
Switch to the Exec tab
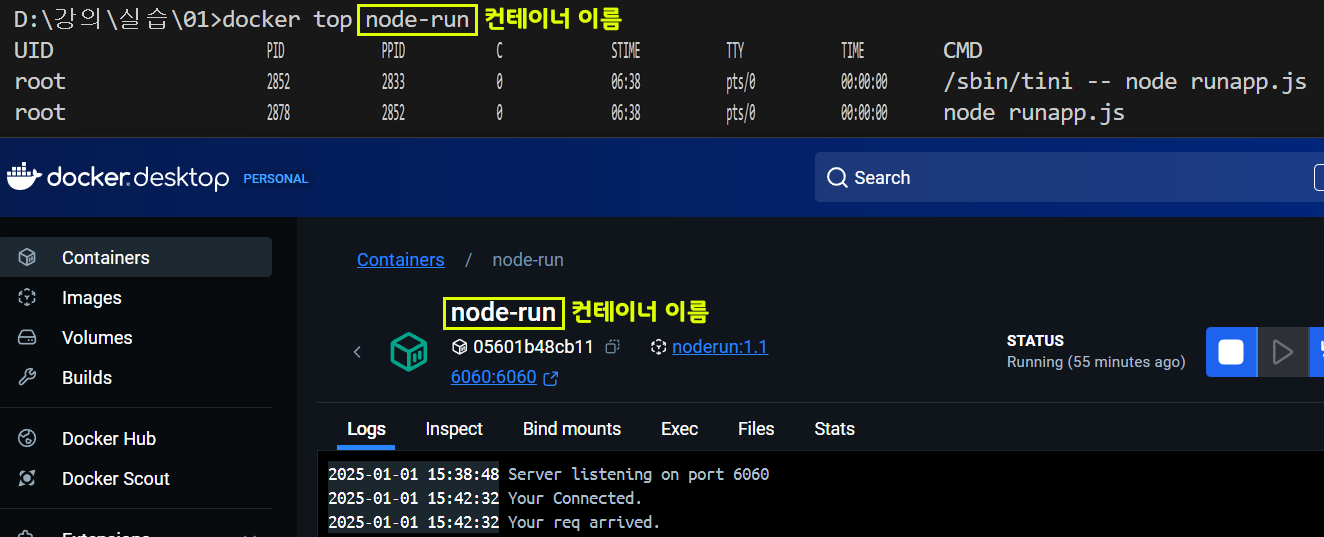pos(679,429)
